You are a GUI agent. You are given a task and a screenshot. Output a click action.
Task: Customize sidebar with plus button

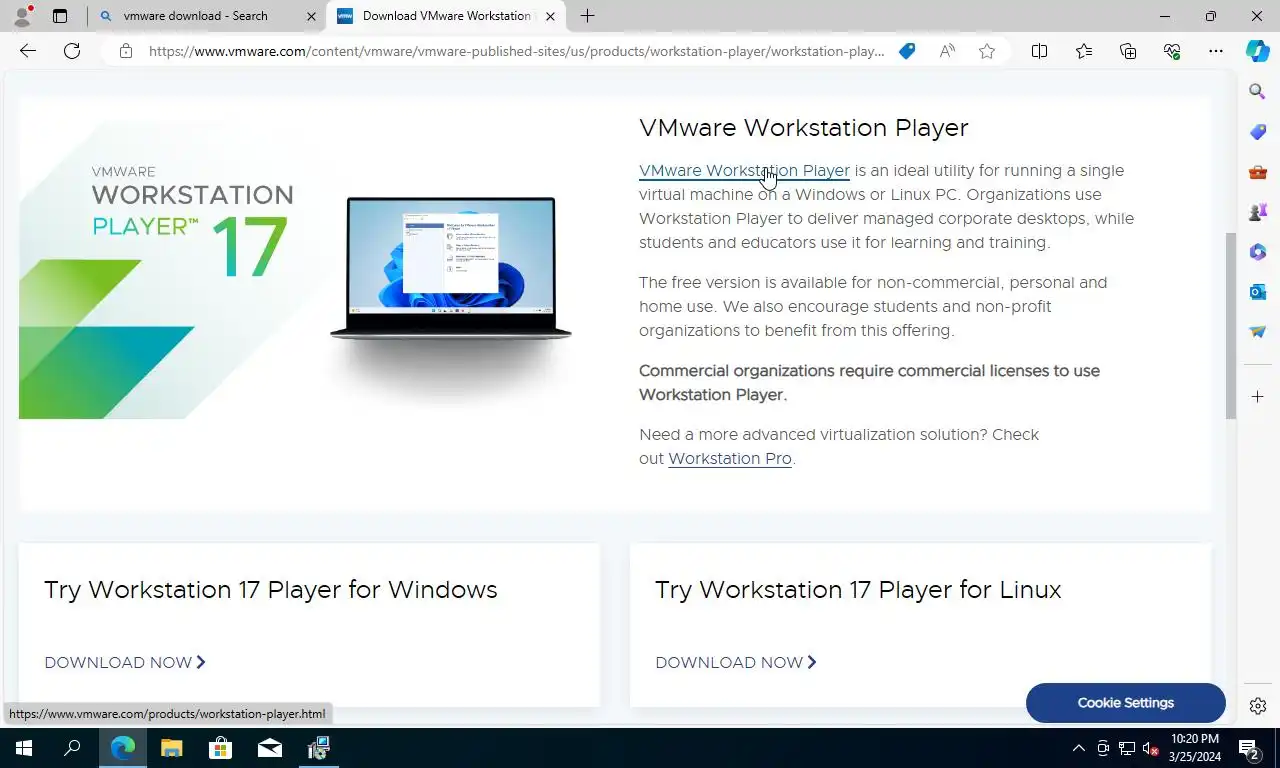pyautogui.click(x=1258, y=397)
